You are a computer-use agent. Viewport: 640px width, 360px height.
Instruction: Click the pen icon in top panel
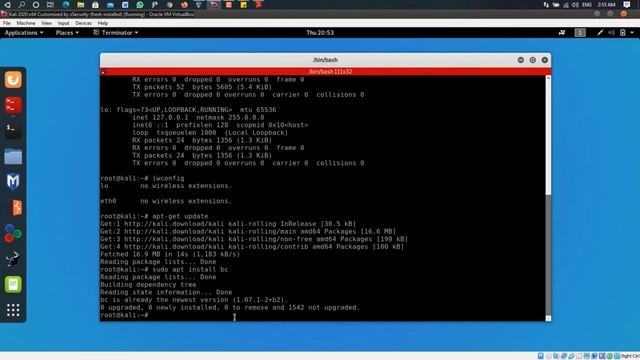point(600,33)
